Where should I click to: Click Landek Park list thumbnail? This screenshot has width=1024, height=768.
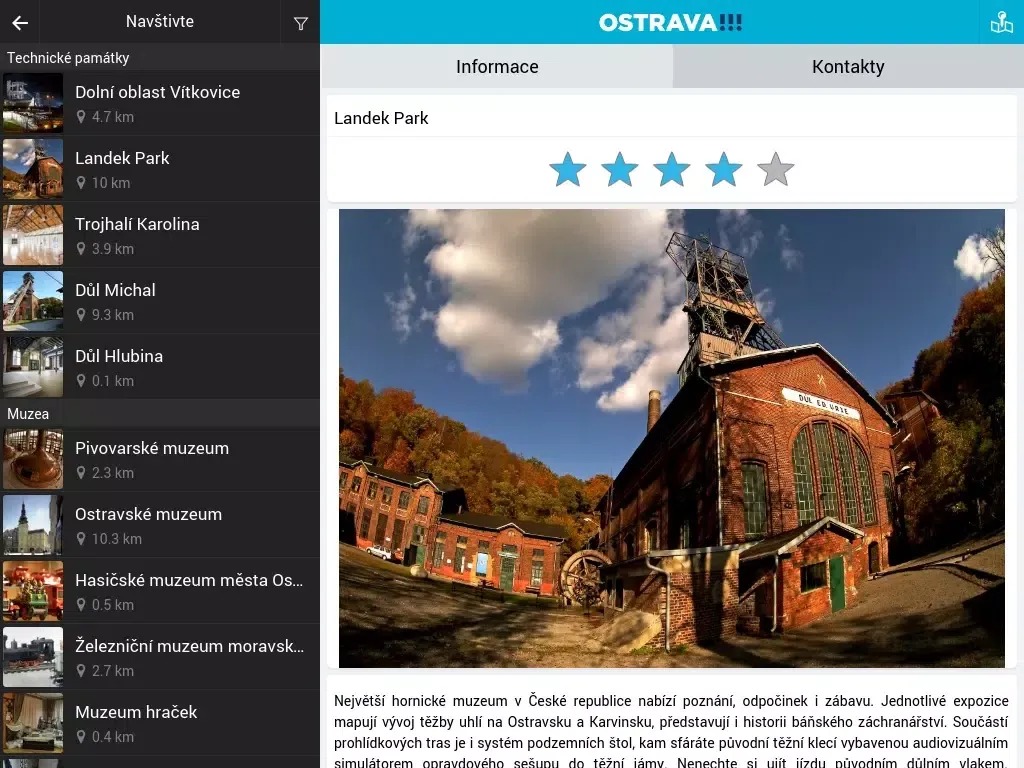click(33, 169)
